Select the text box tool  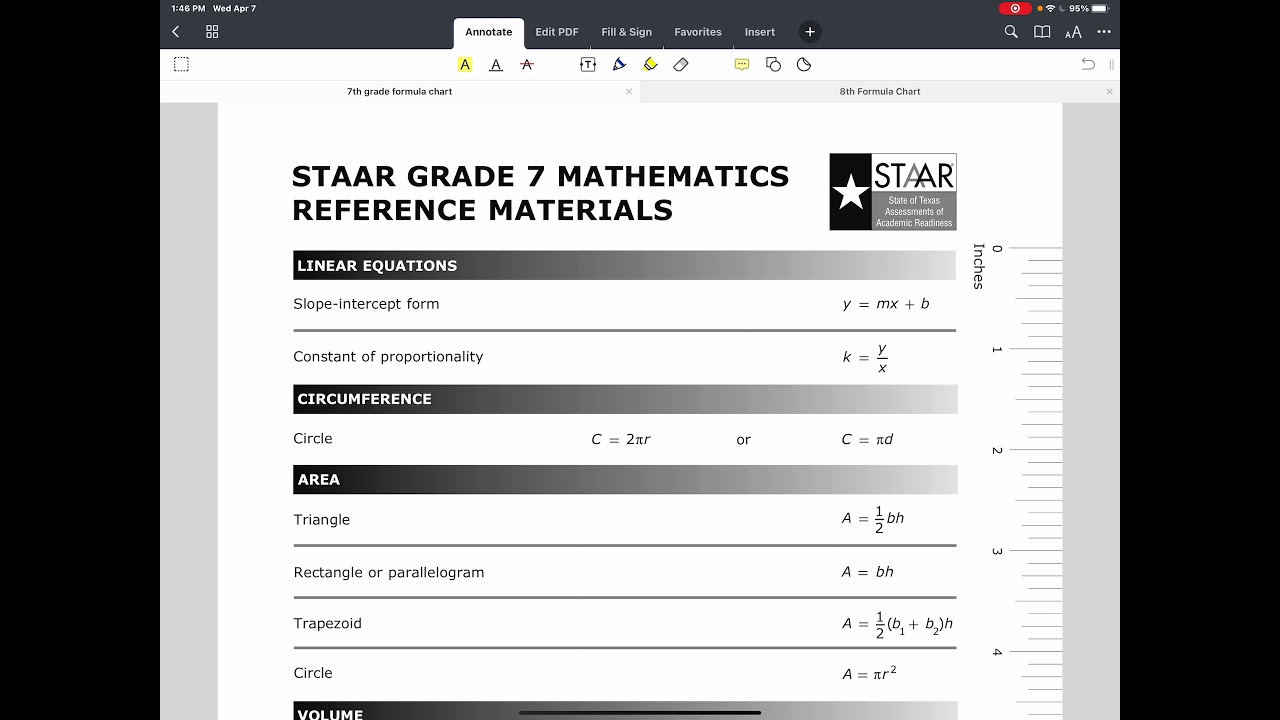click(x=588, y=64)
